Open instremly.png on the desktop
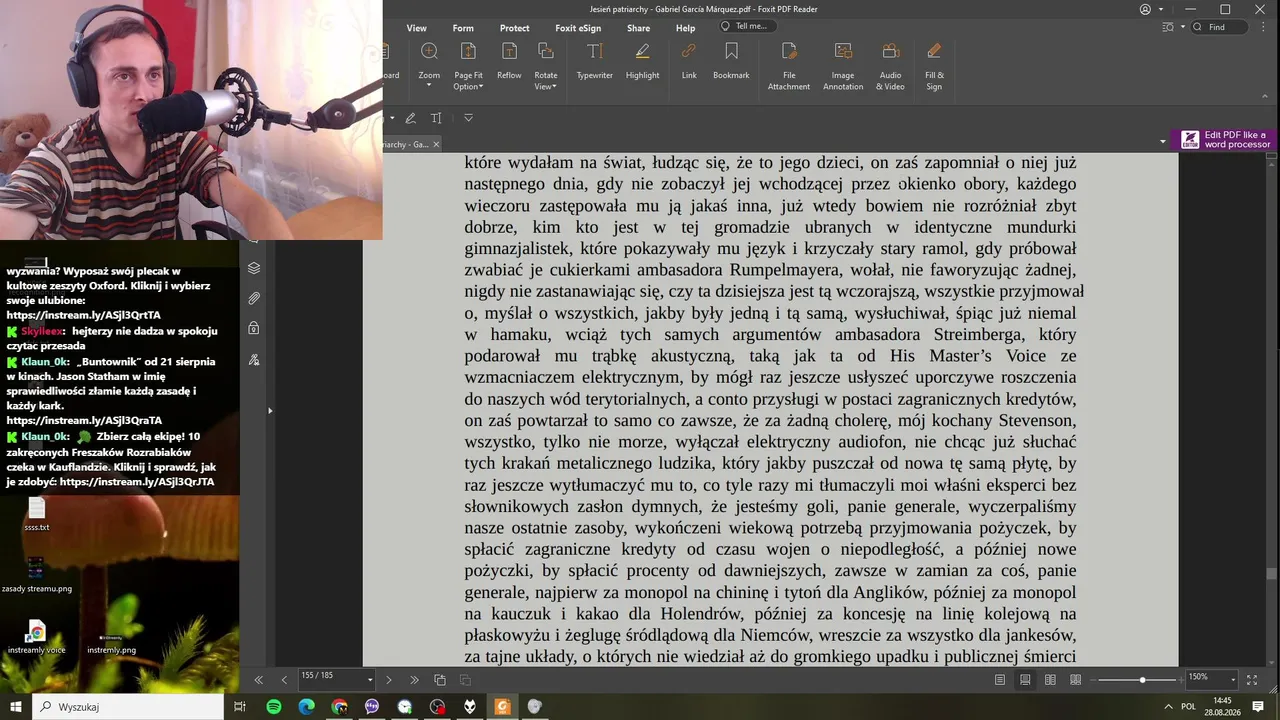This screenshot has width=1280, height=720. pyautogui.click(x=111, y=641)
